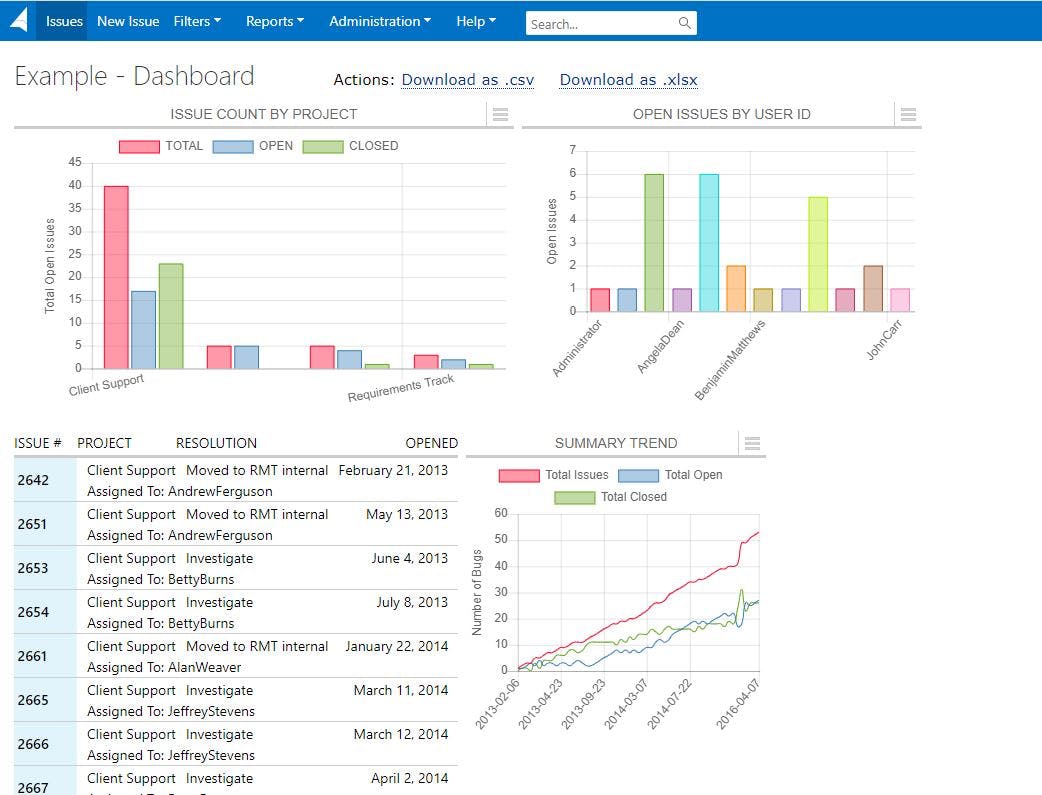Click the yellow-green bar of height five
The height and width of the screenshot is (795, 1042).
(818, 254)
